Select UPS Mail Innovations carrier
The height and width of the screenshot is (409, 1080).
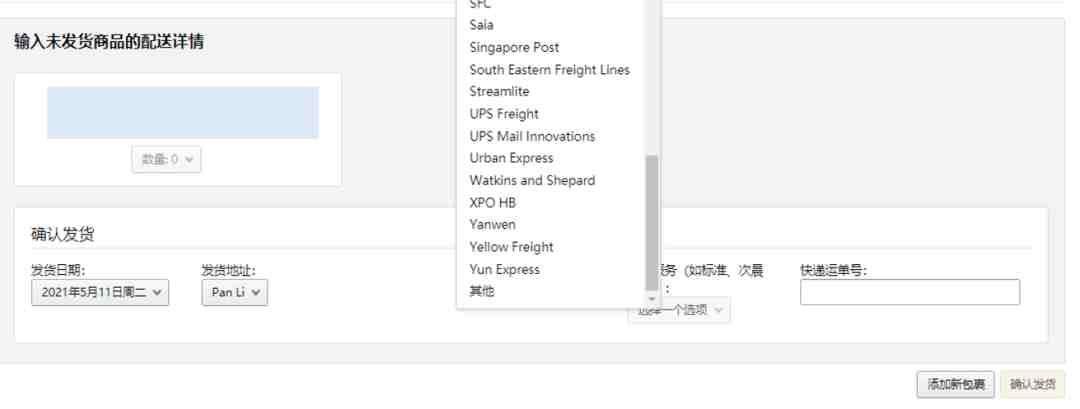click(532, 136)
